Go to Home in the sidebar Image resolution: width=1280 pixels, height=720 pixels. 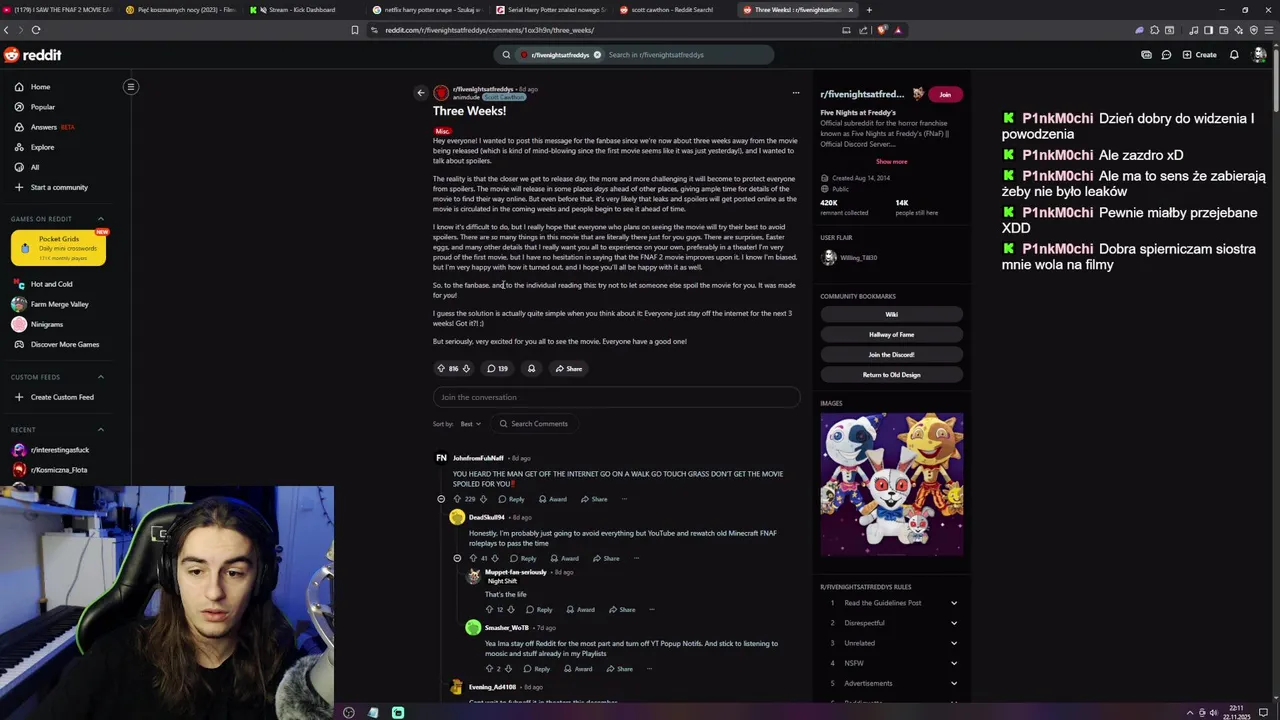[40, 87]
